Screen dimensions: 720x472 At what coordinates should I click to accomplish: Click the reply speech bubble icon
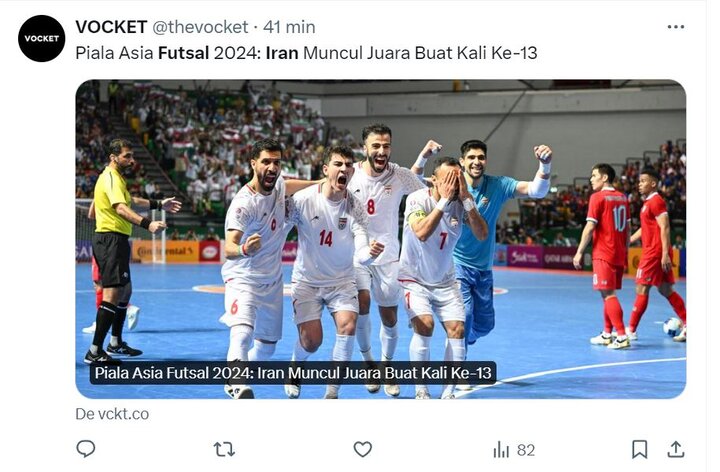pyautogui.click(x=85, y=449)
